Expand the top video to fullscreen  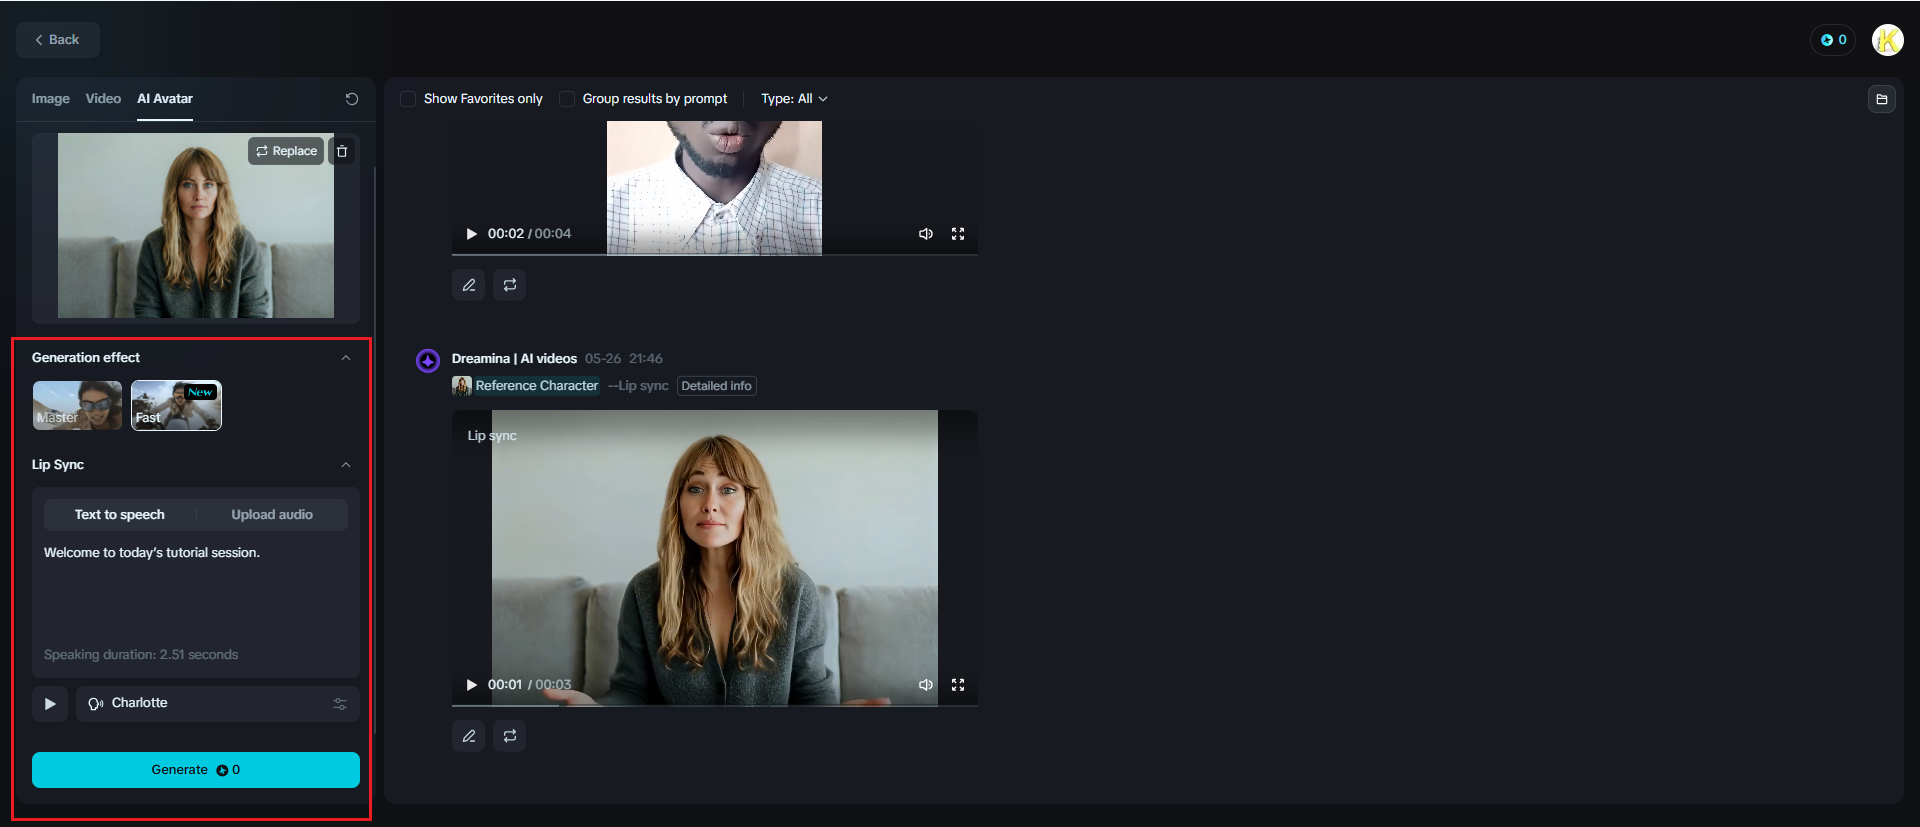coord(958,234)
